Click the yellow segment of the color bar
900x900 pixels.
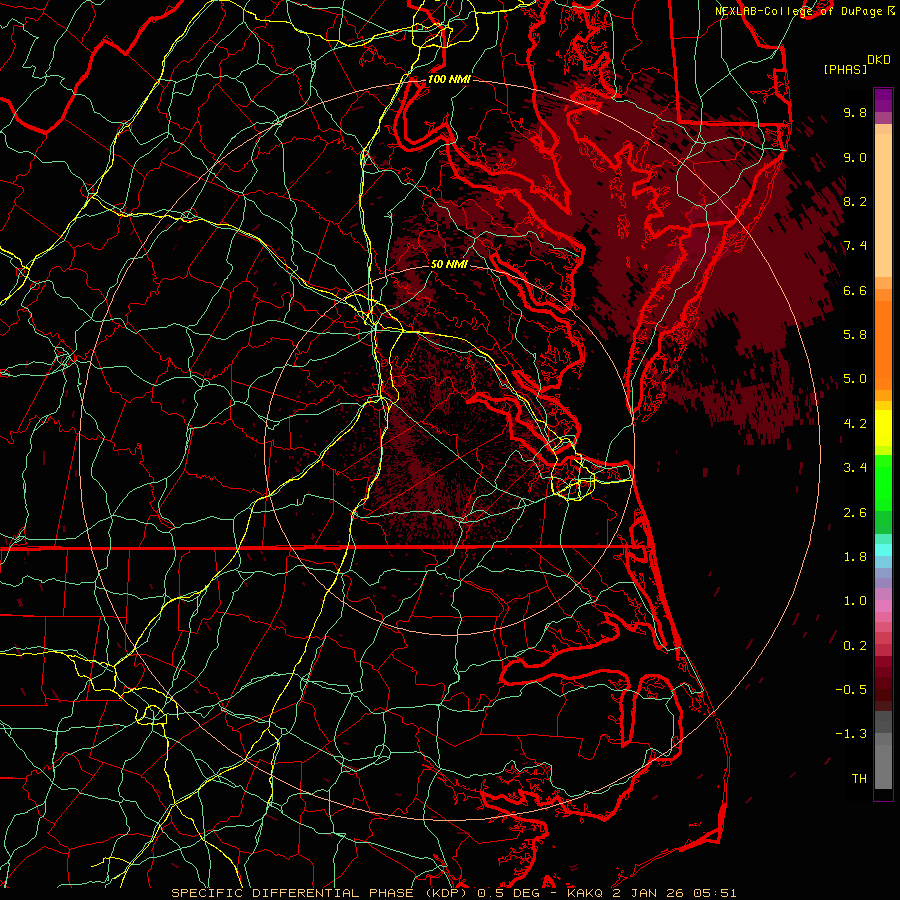(883, 428)
